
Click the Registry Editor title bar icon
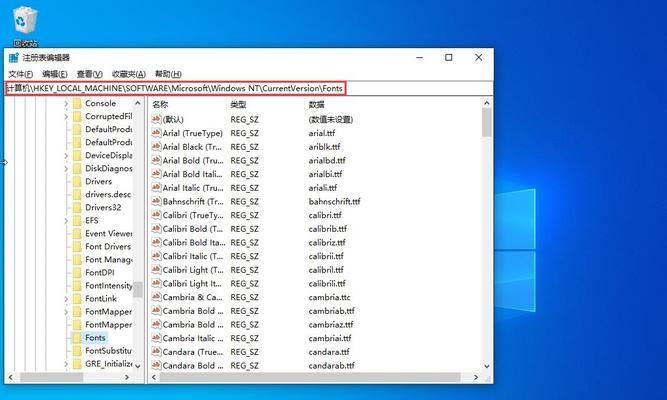click(14, 58)
